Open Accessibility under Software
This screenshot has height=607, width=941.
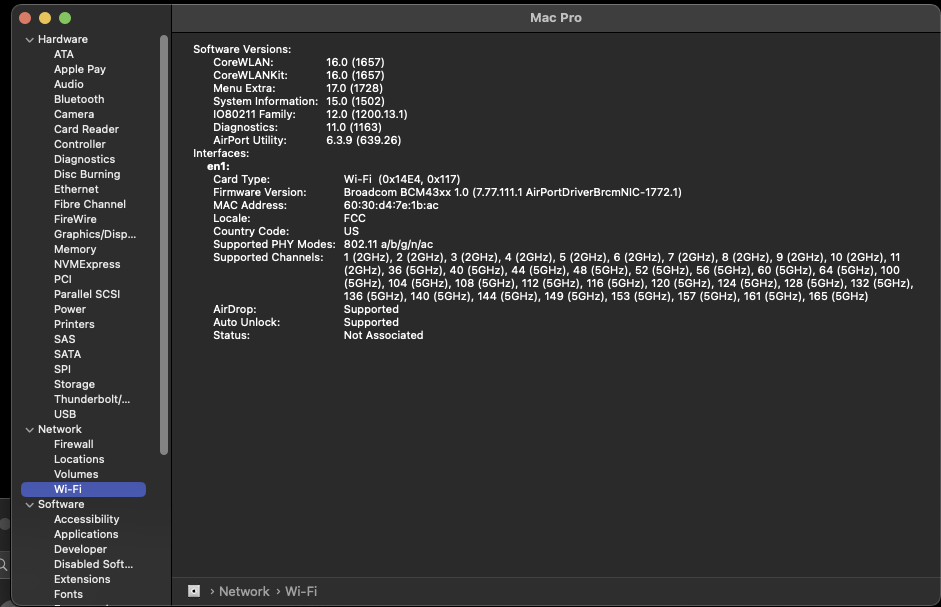[86, 519]
